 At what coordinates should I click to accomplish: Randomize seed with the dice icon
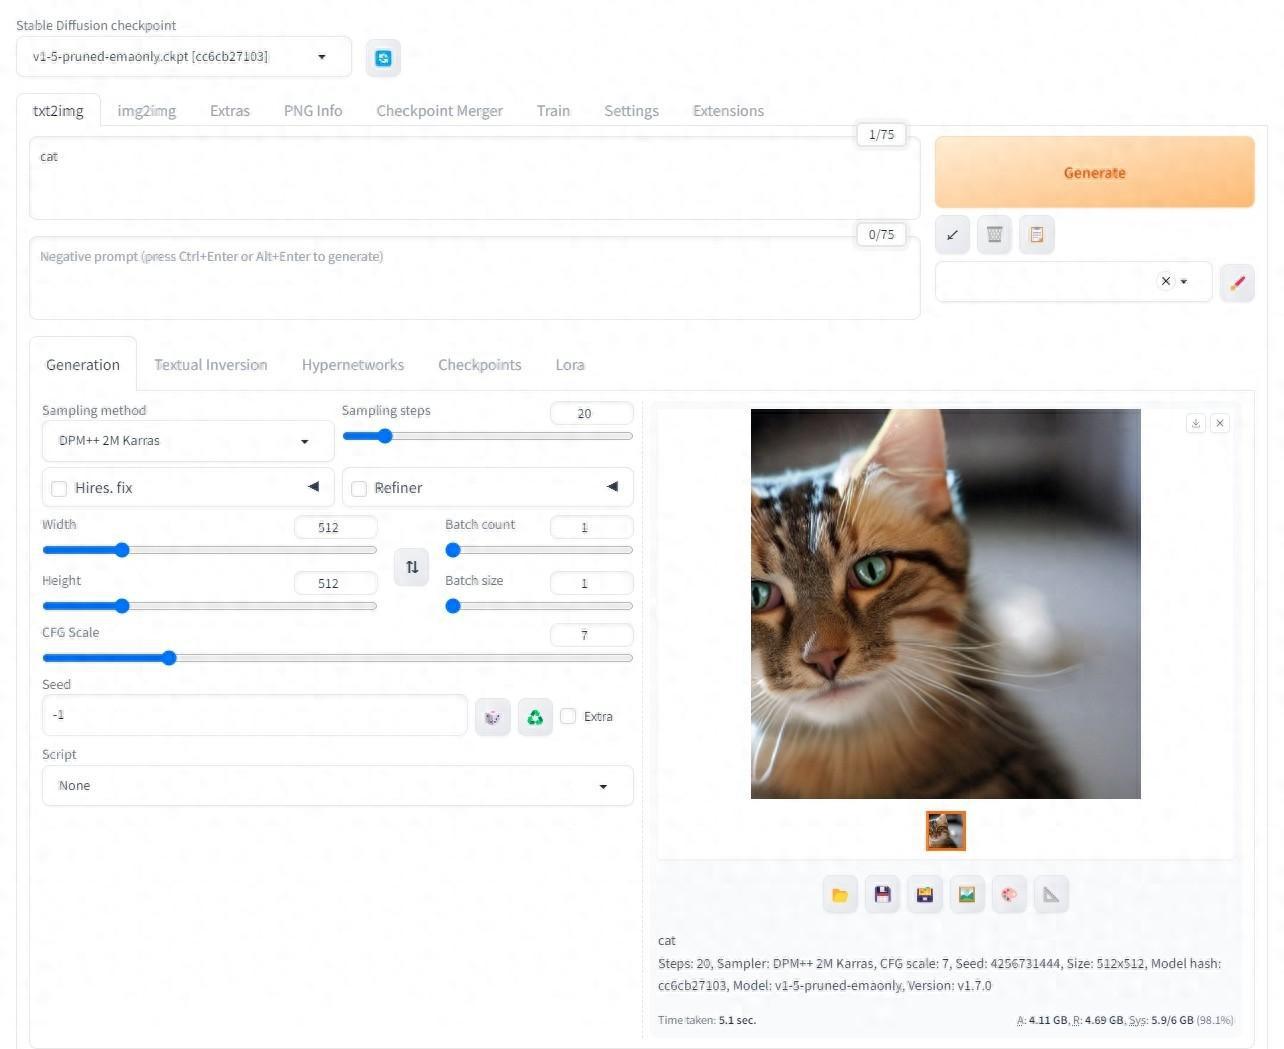(492, 717)
